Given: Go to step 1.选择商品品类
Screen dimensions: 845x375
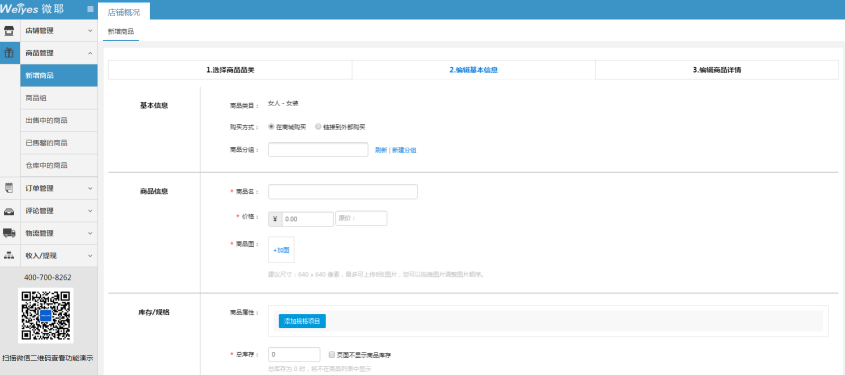Looking at the screenshot, I should point(230,70).
